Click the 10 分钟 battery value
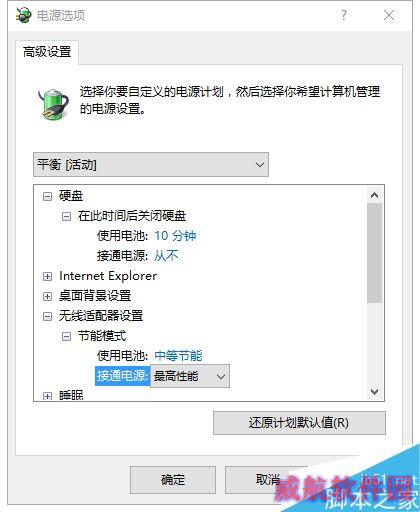The height and width of the screenshot is (512, 420). tap(175, 236)
